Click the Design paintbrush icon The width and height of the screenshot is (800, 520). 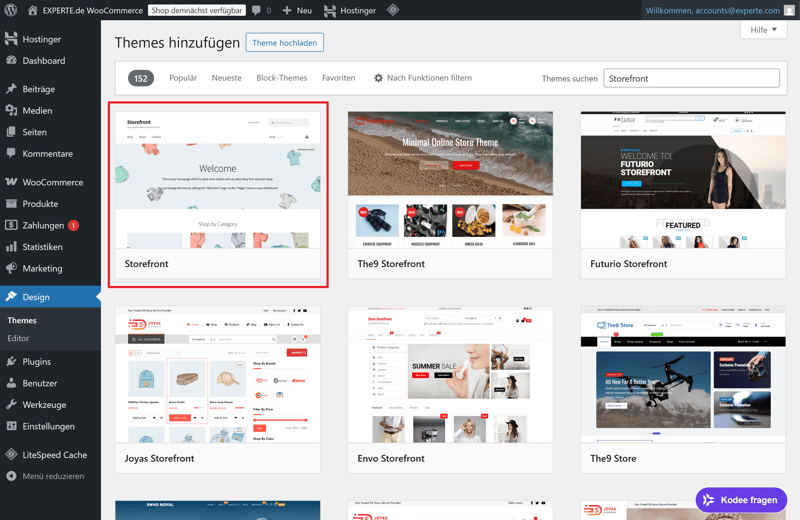(x=11, y=296)
